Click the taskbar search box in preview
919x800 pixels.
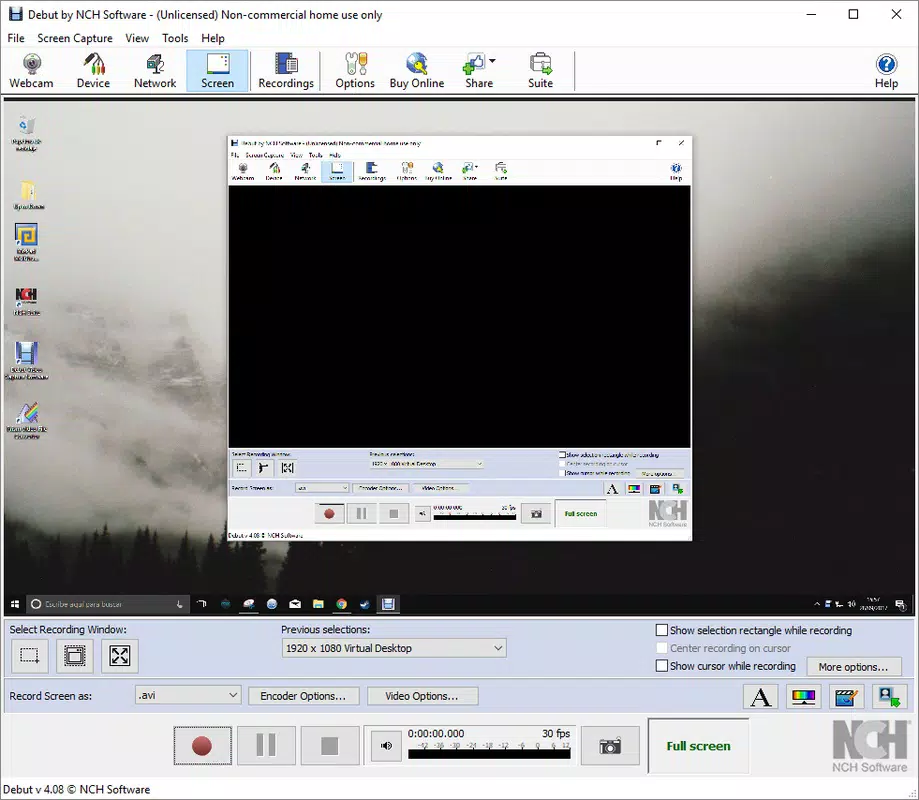(x=108, y=604)
